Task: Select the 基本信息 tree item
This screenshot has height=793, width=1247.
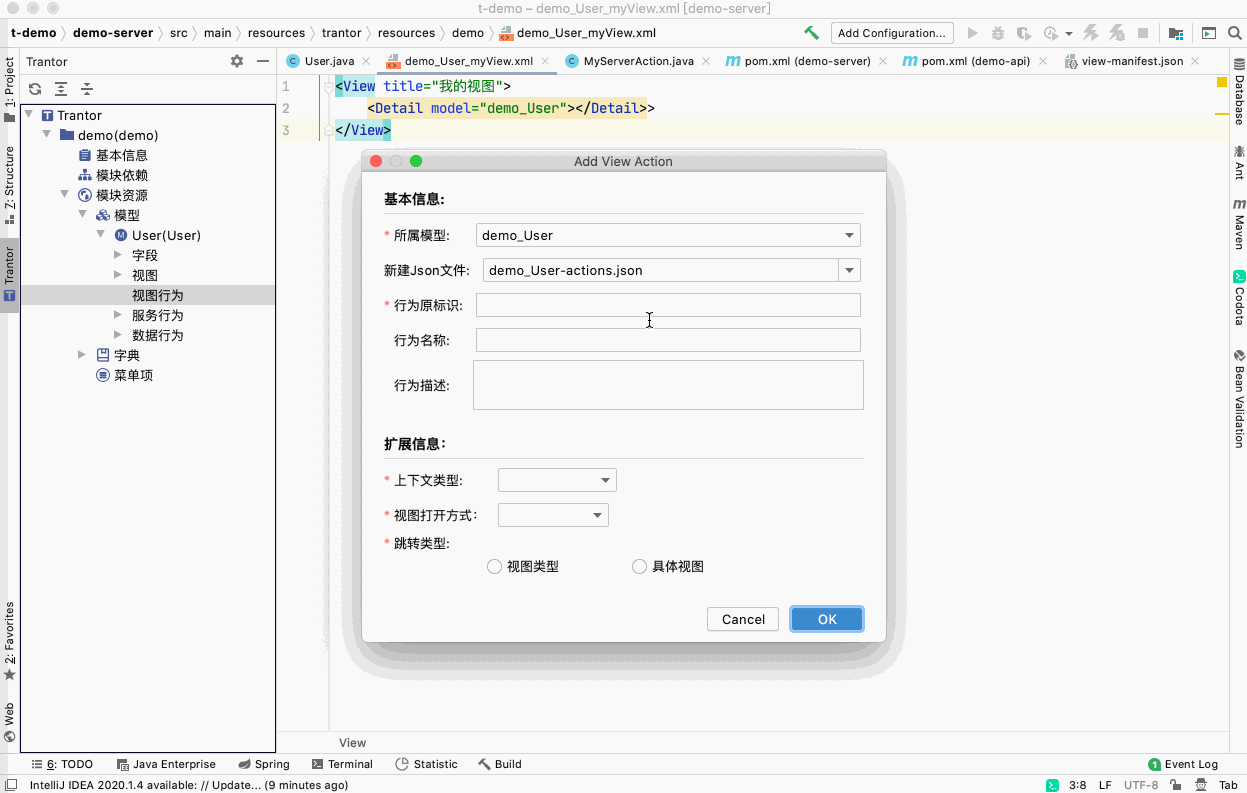Action: pyautogui.click(x=122, y=155)
